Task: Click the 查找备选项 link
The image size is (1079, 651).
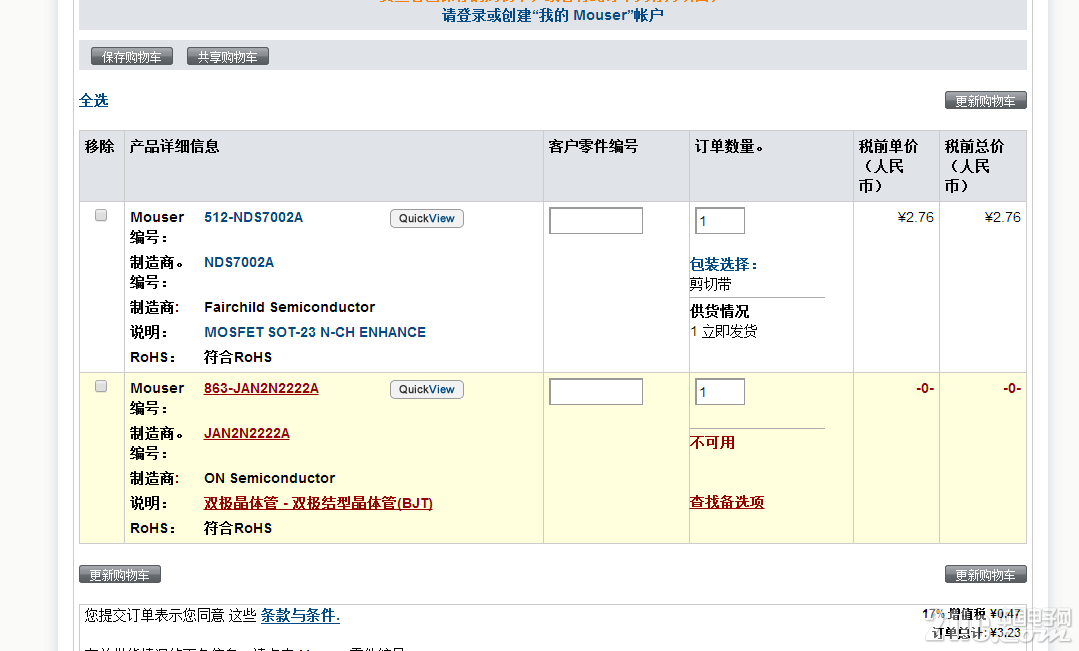Action: point(727,502)
